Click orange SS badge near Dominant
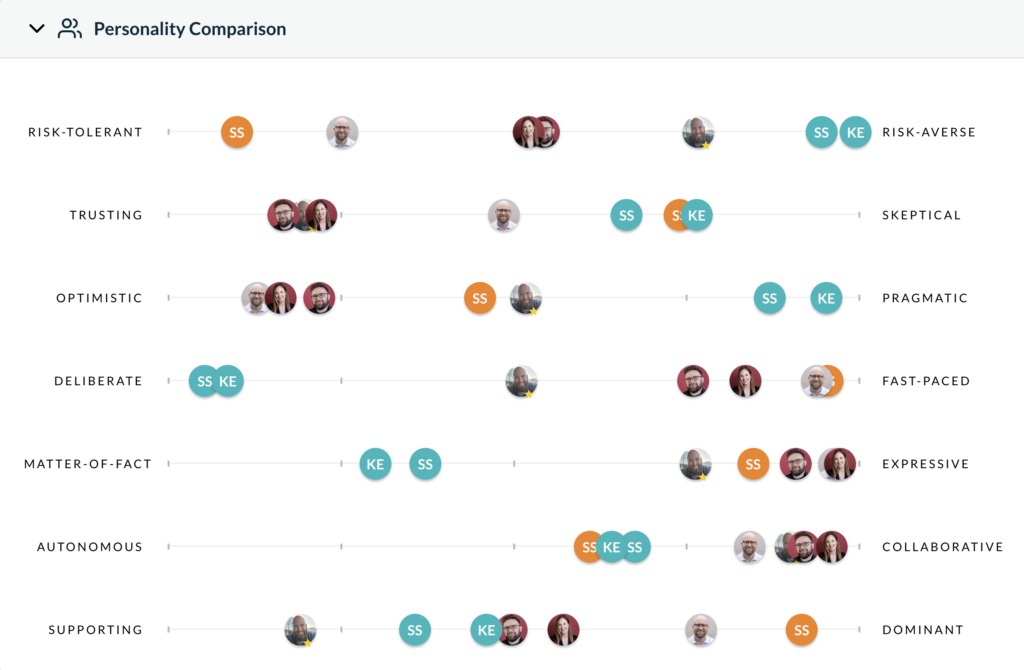 801,630
